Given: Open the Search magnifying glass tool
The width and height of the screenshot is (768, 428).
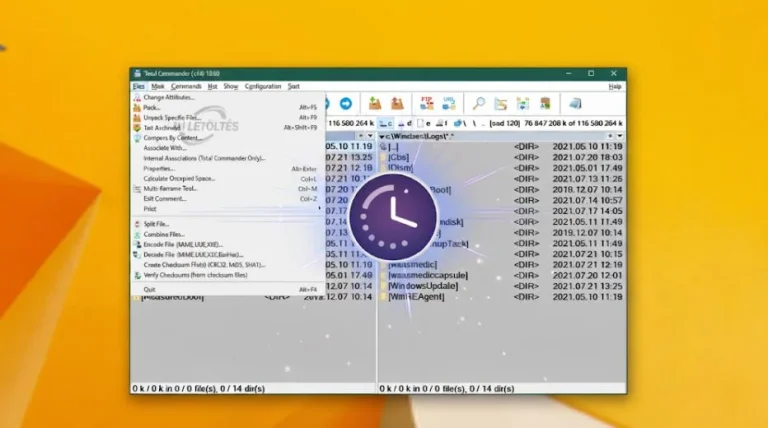Looking at the screenshot, I should 478,103.
